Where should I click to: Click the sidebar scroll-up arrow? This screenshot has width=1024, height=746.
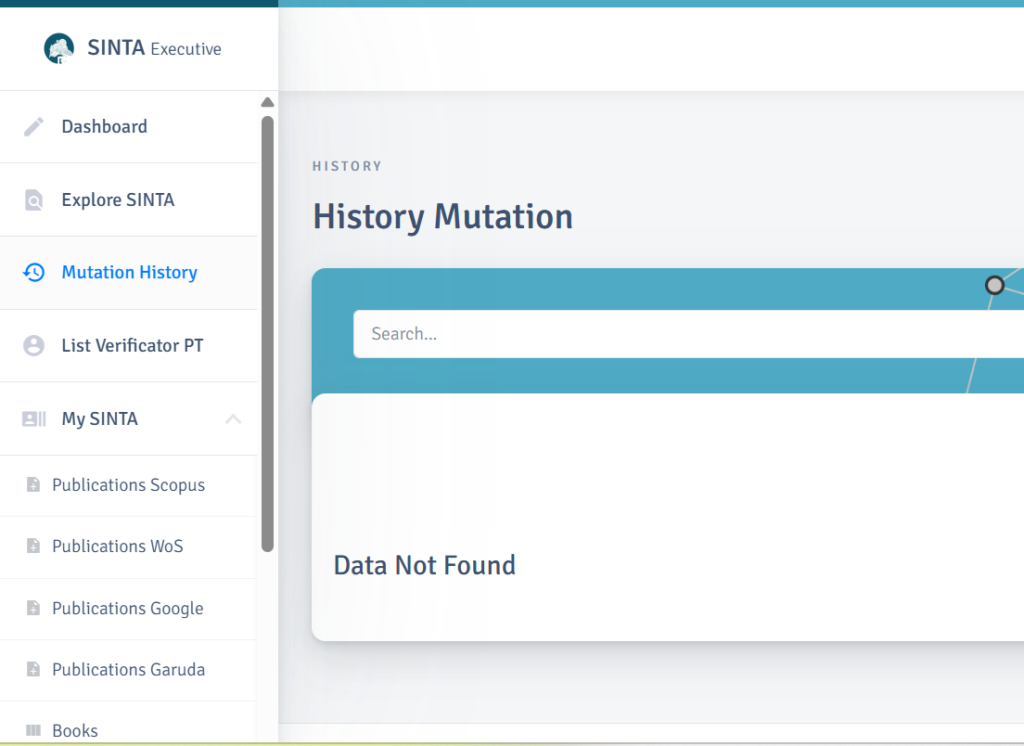point(267,102)
